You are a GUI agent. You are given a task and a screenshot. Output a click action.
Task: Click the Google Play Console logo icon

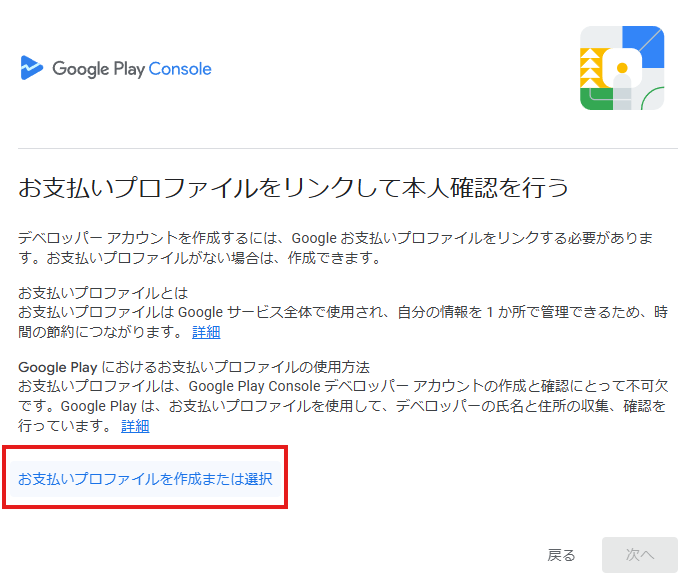click(x=32, y=68)
